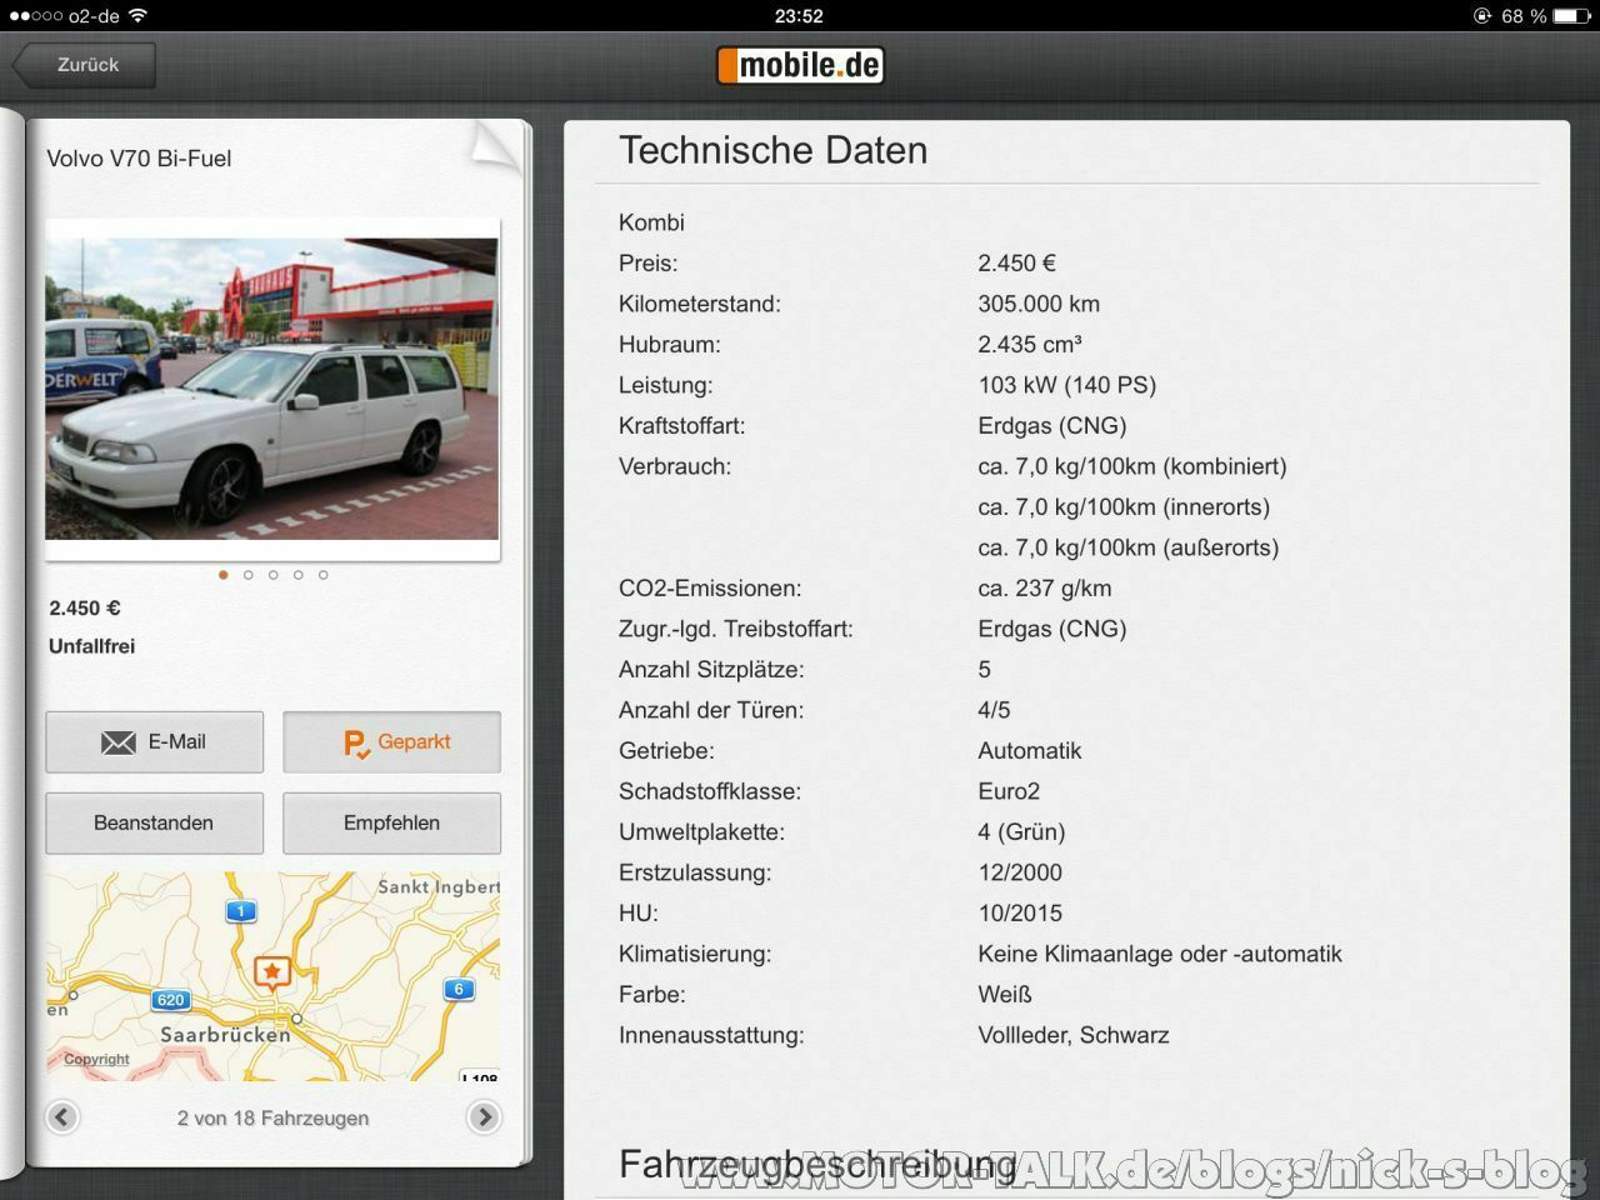Tap the Saarbrücken label on map

click(225, 1035)
